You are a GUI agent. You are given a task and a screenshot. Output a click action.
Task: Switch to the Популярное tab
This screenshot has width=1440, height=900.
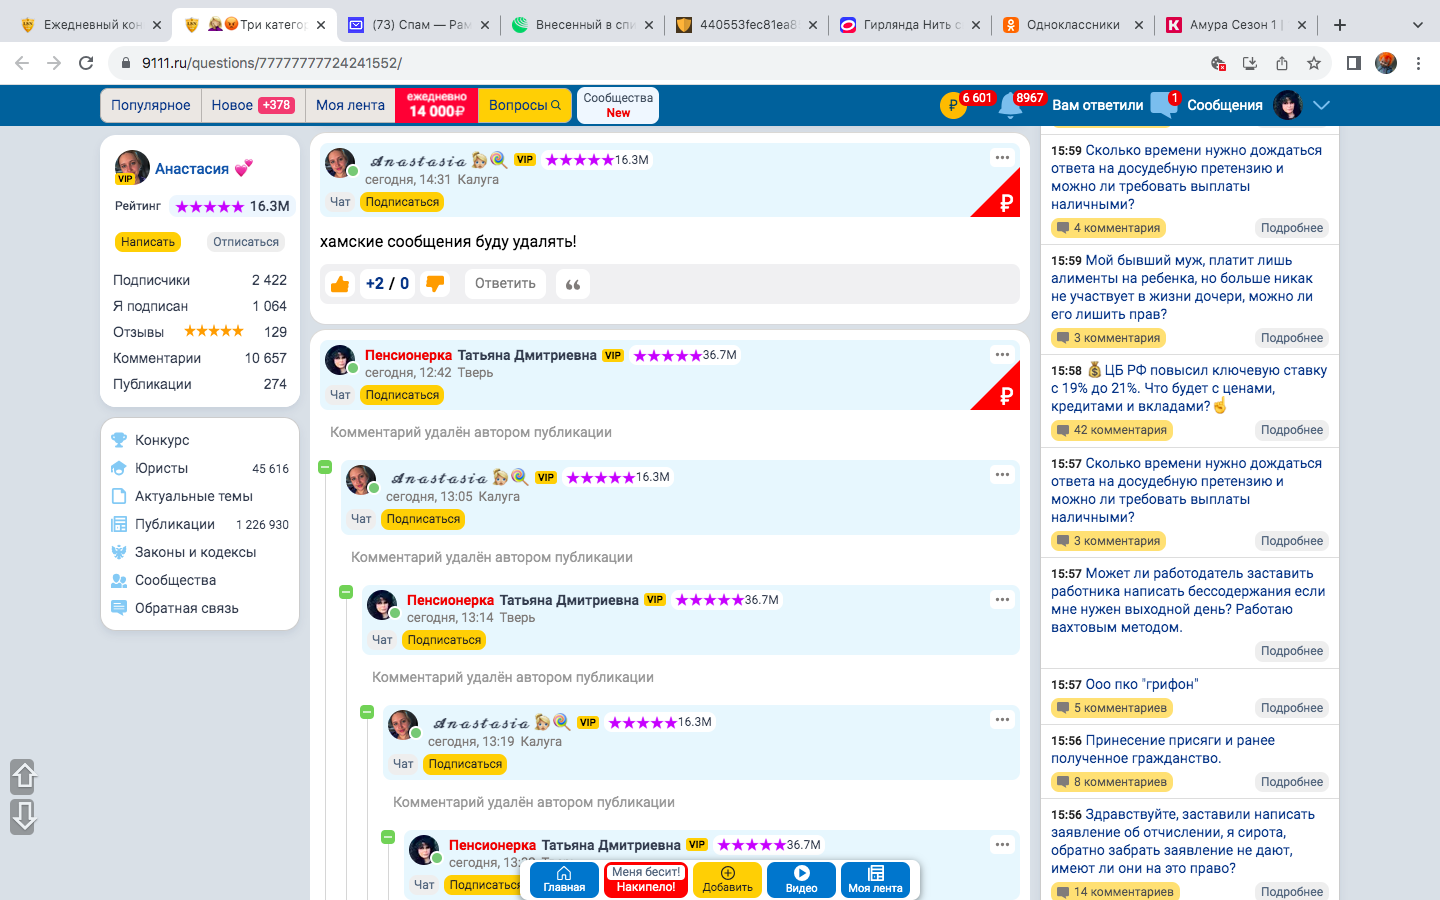pyautogui.click(x=151, y=105)
